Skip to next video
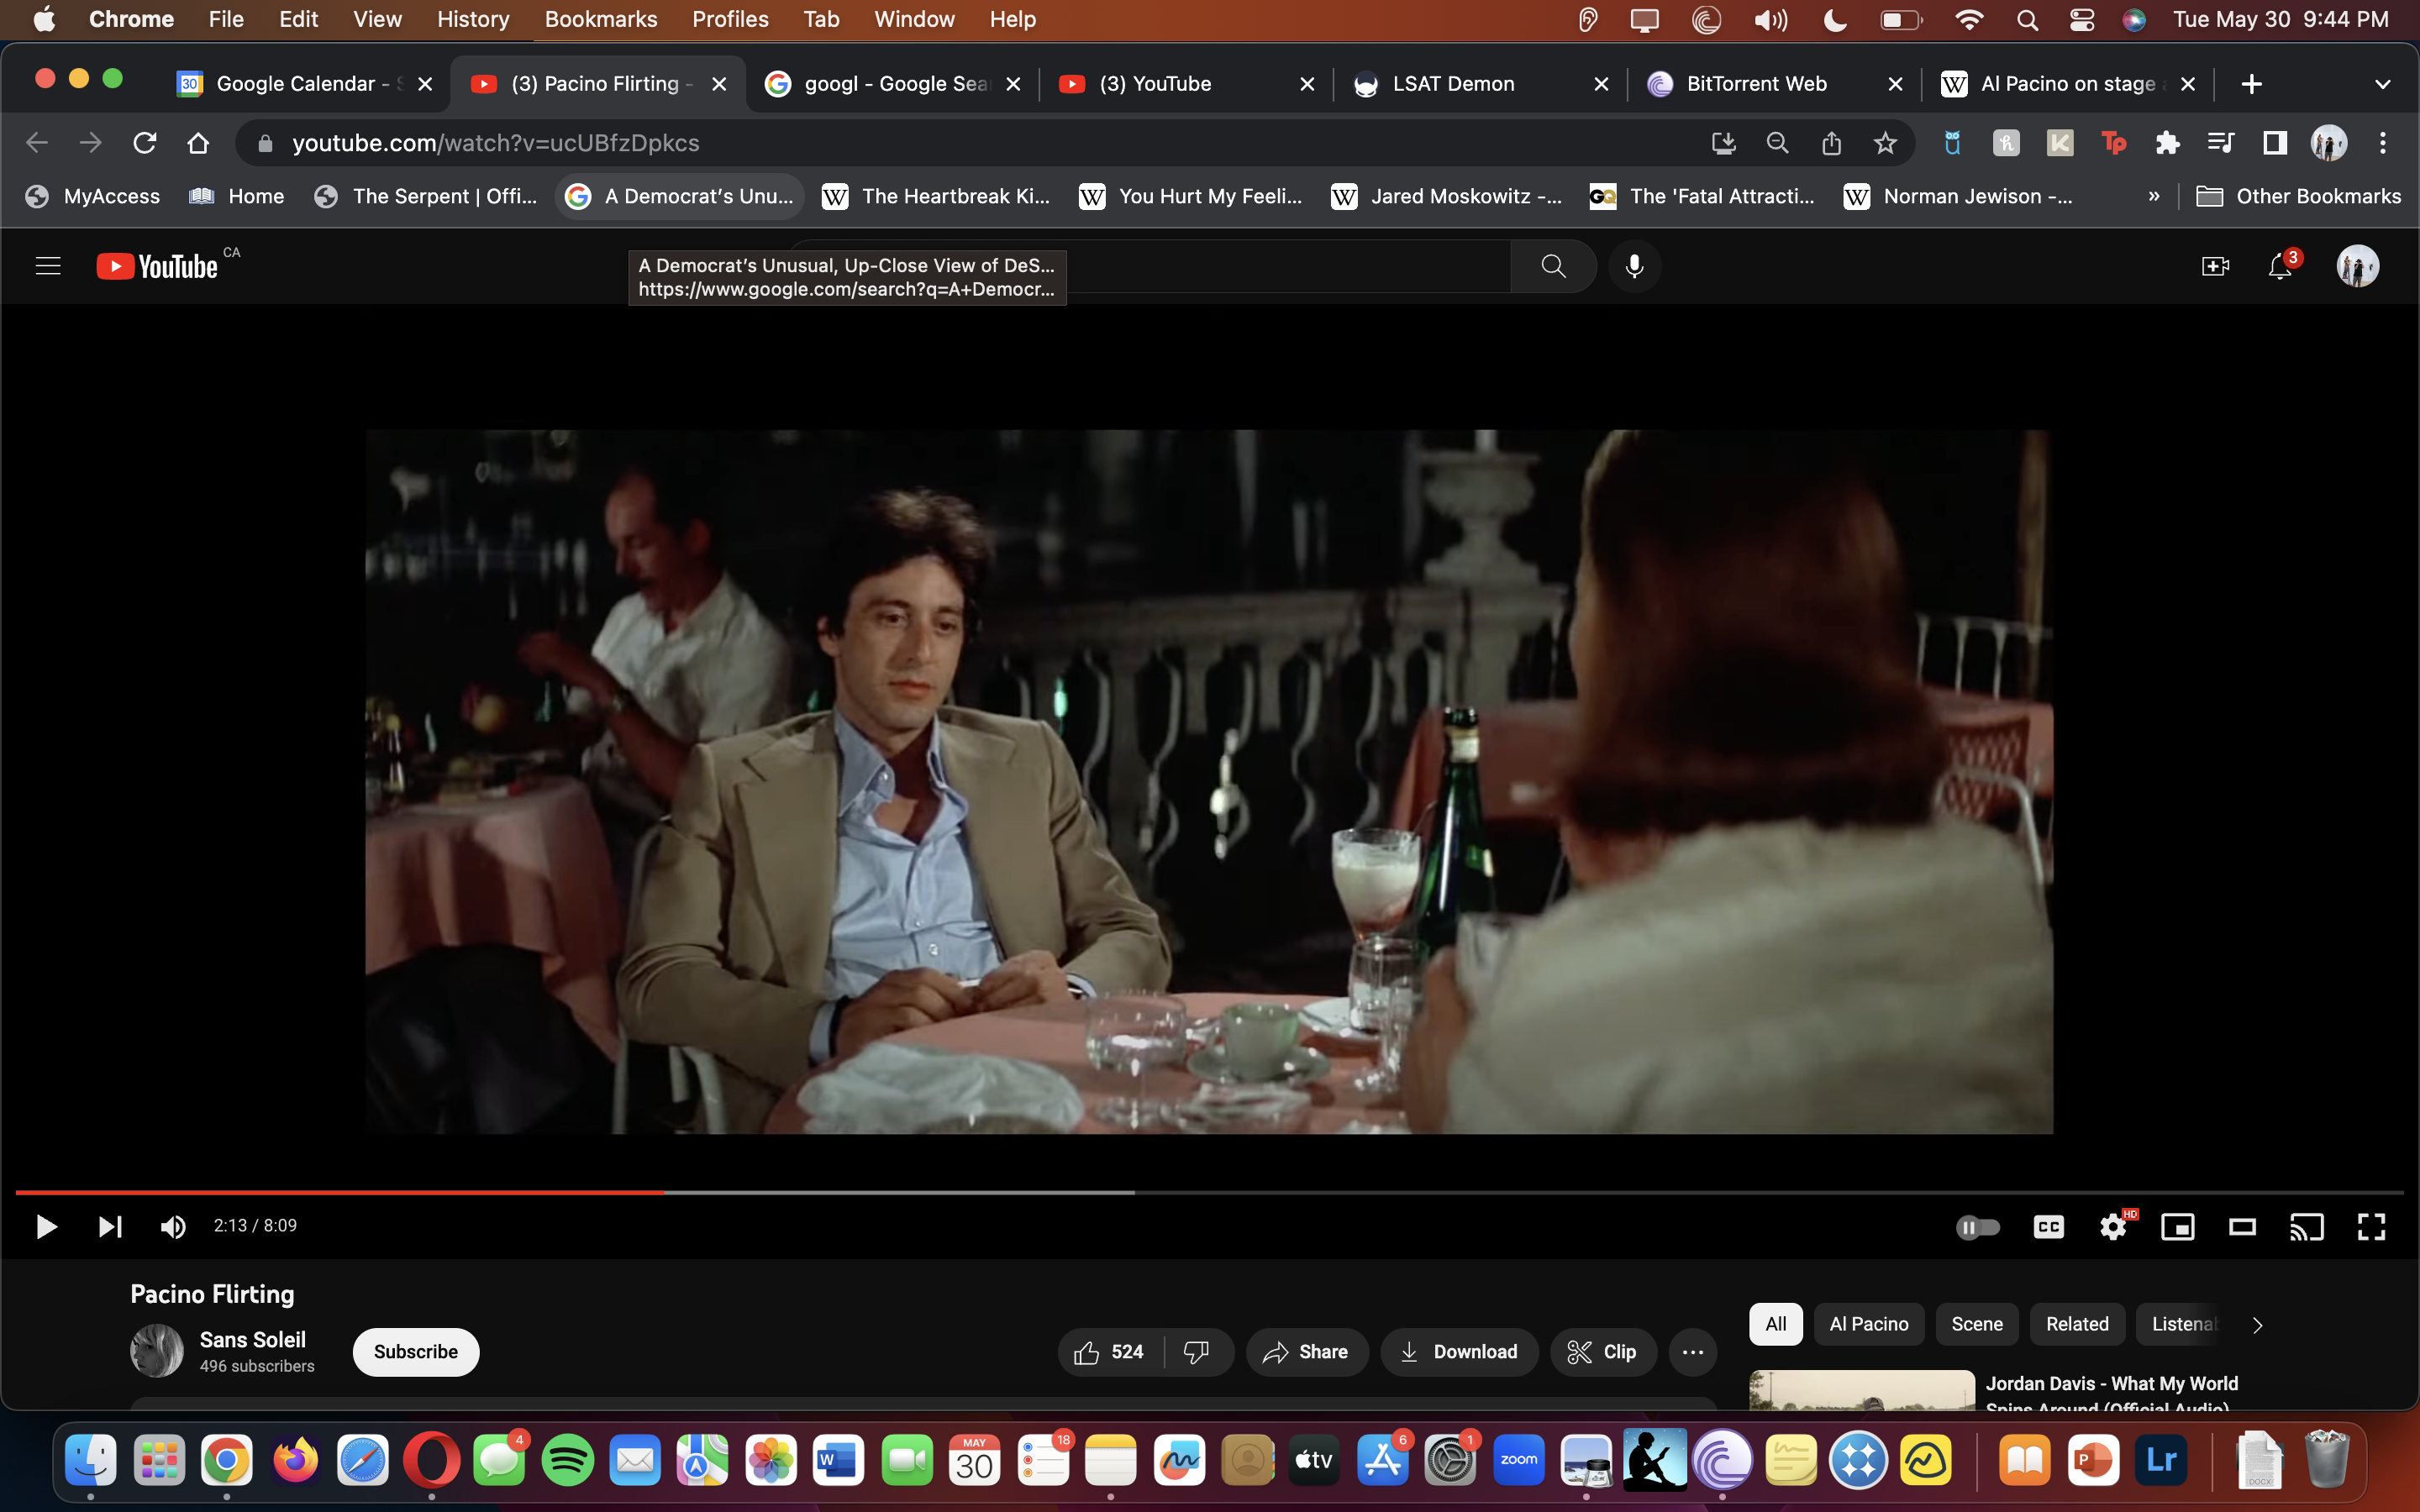 click(x=110, y=1226)
